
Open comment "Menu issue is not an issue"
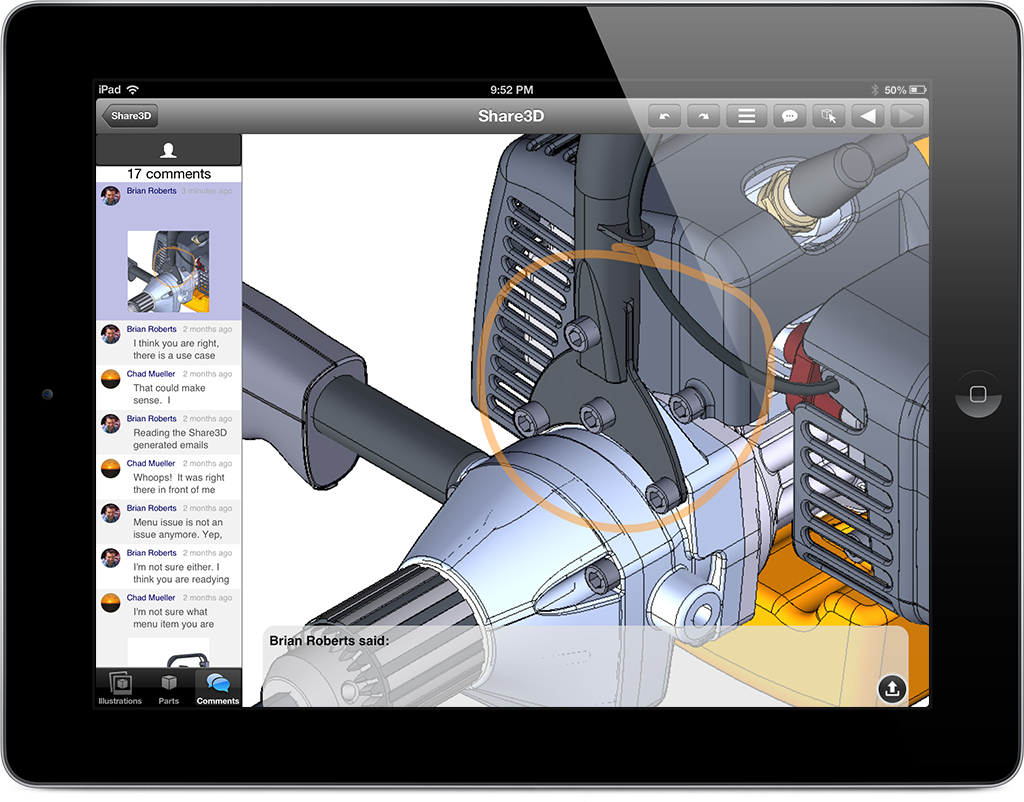177,528
